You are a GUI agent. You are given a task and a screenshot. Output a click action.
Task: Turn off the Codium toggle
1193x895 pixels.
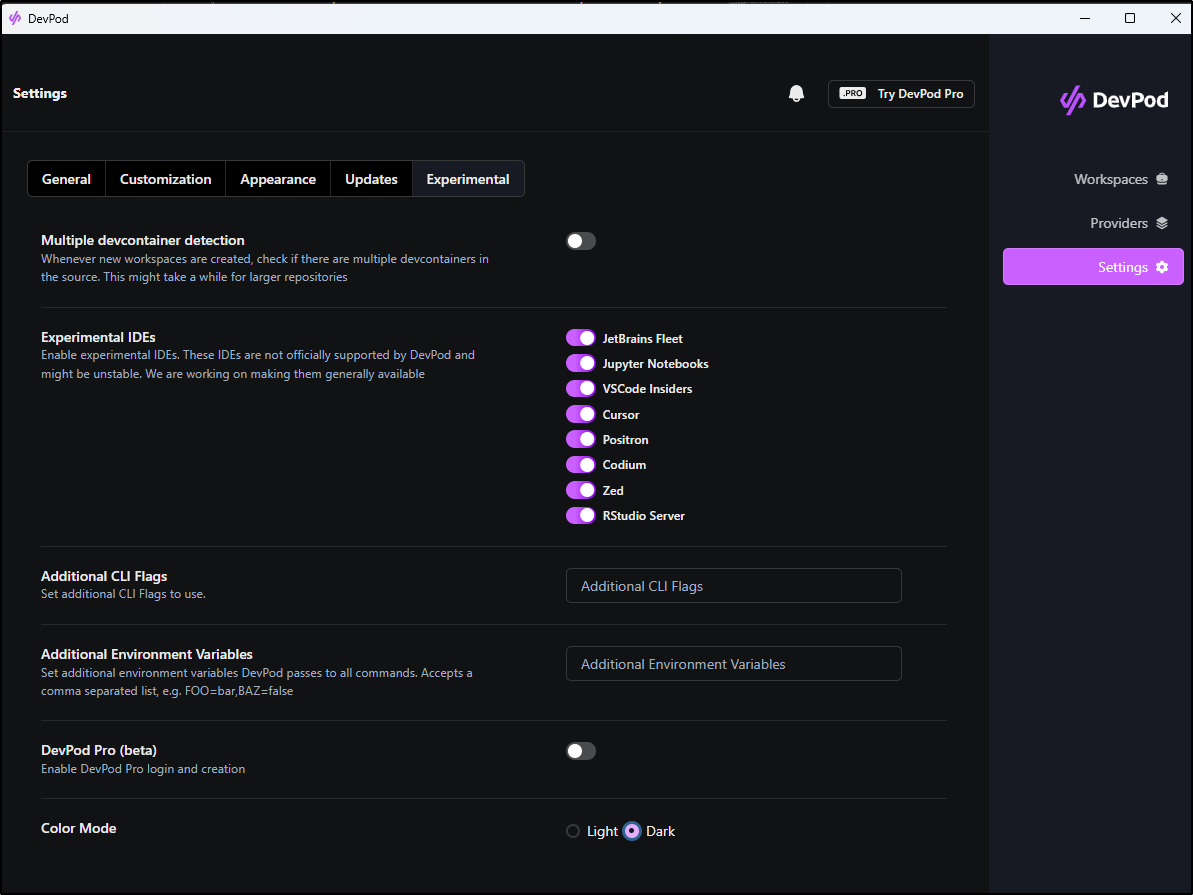581,464
